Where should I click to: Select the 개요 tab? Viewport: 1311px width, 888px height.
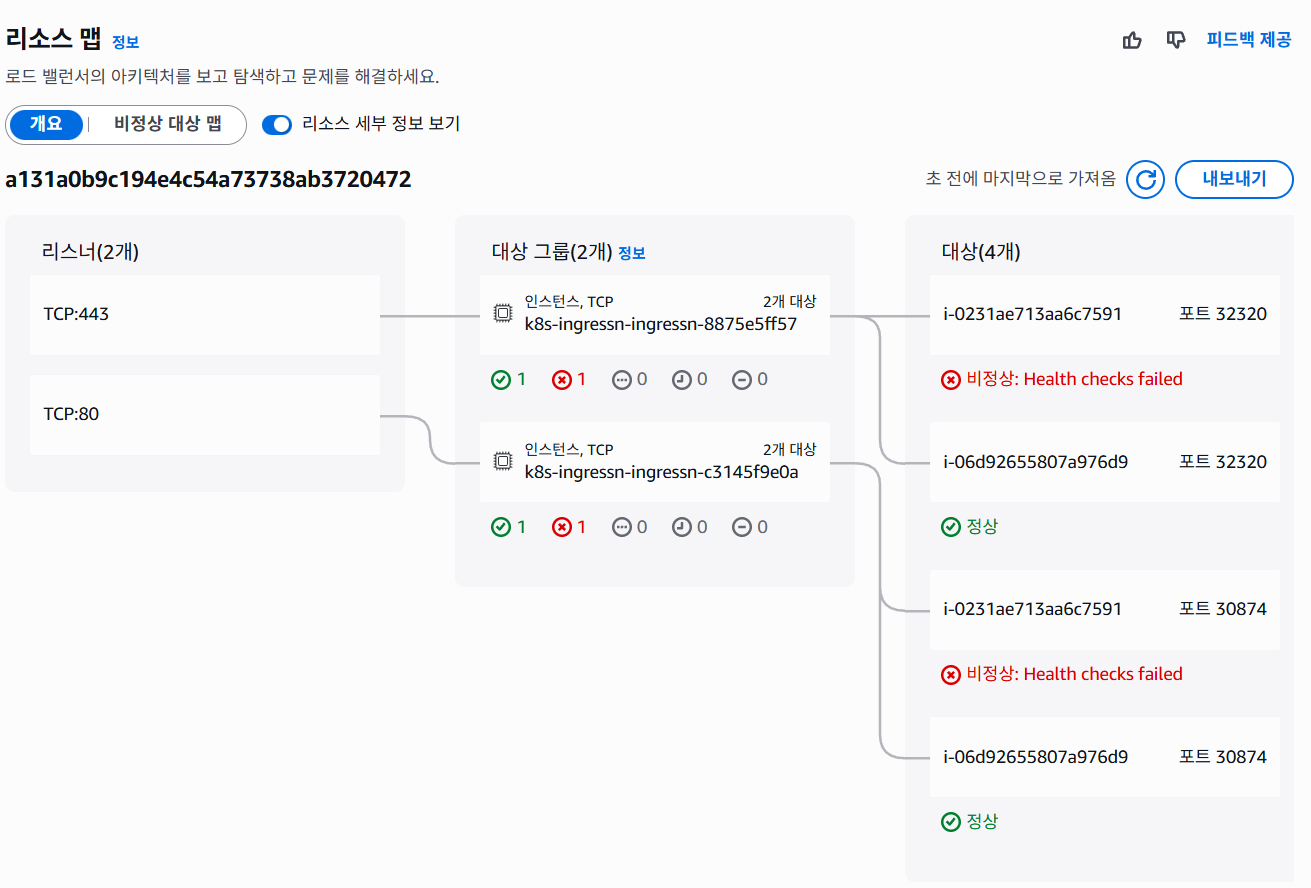46,125
